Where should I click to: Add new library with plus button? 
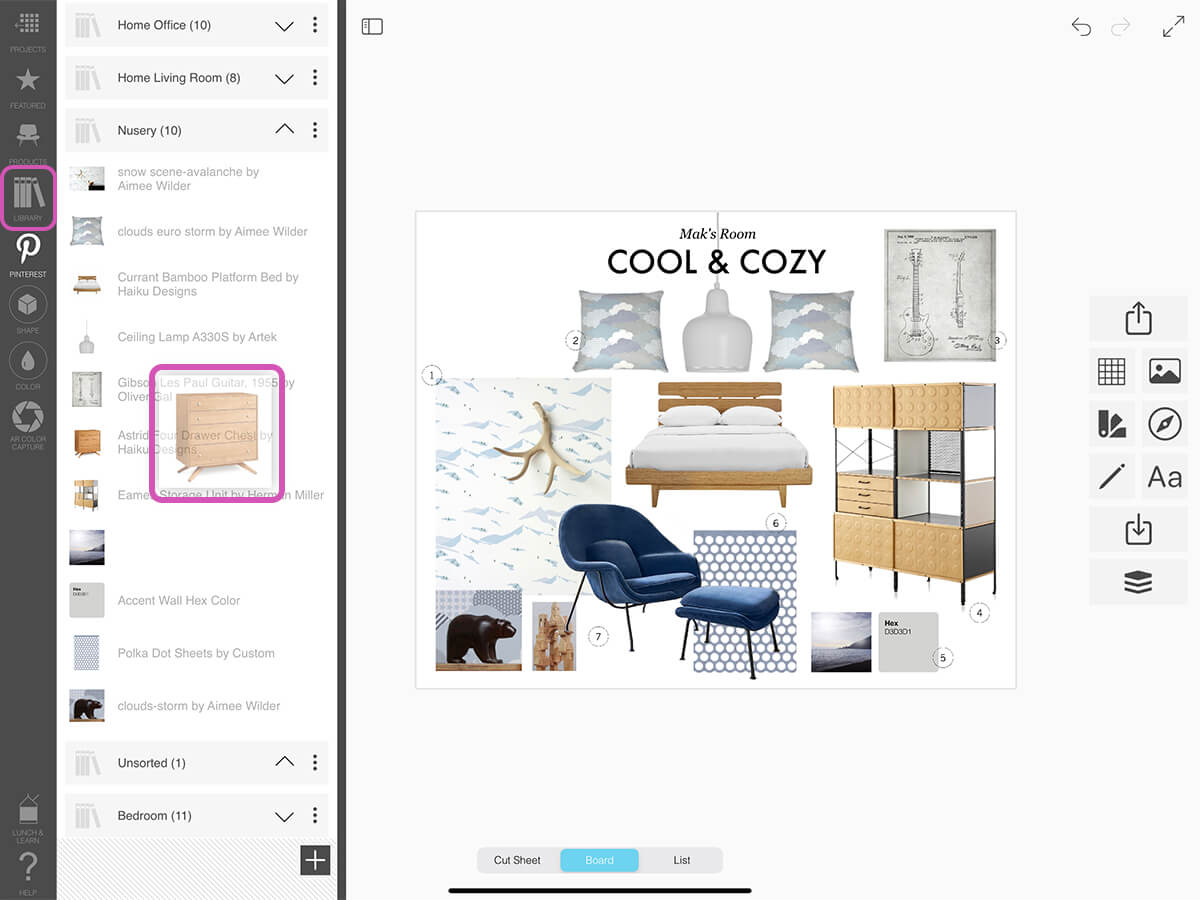pos(315,860)
